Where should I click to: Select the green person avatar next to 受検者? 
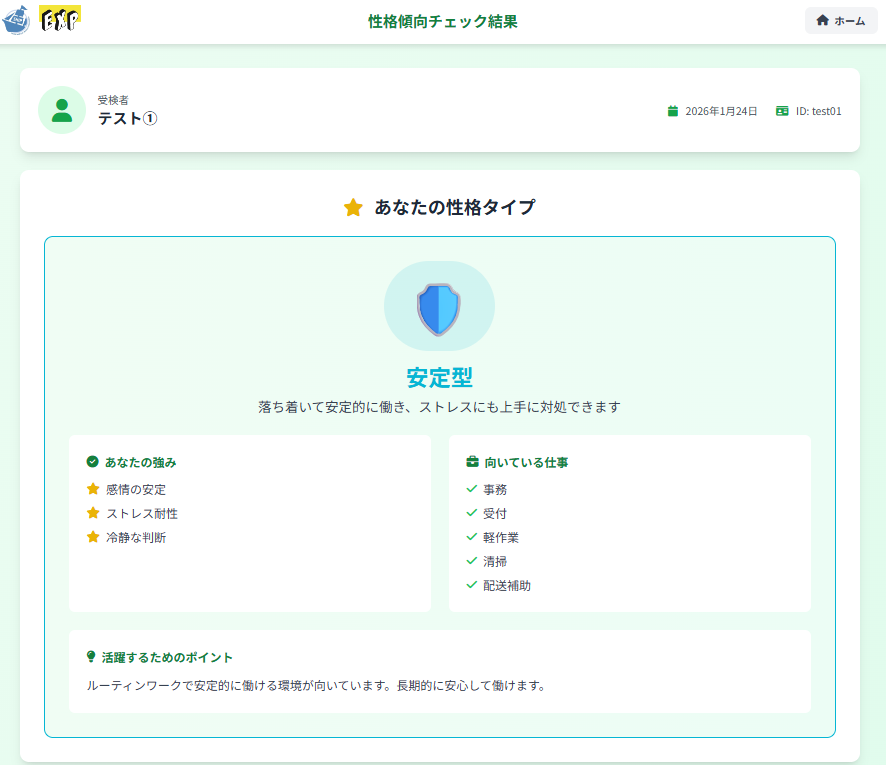tap(61, 110)
